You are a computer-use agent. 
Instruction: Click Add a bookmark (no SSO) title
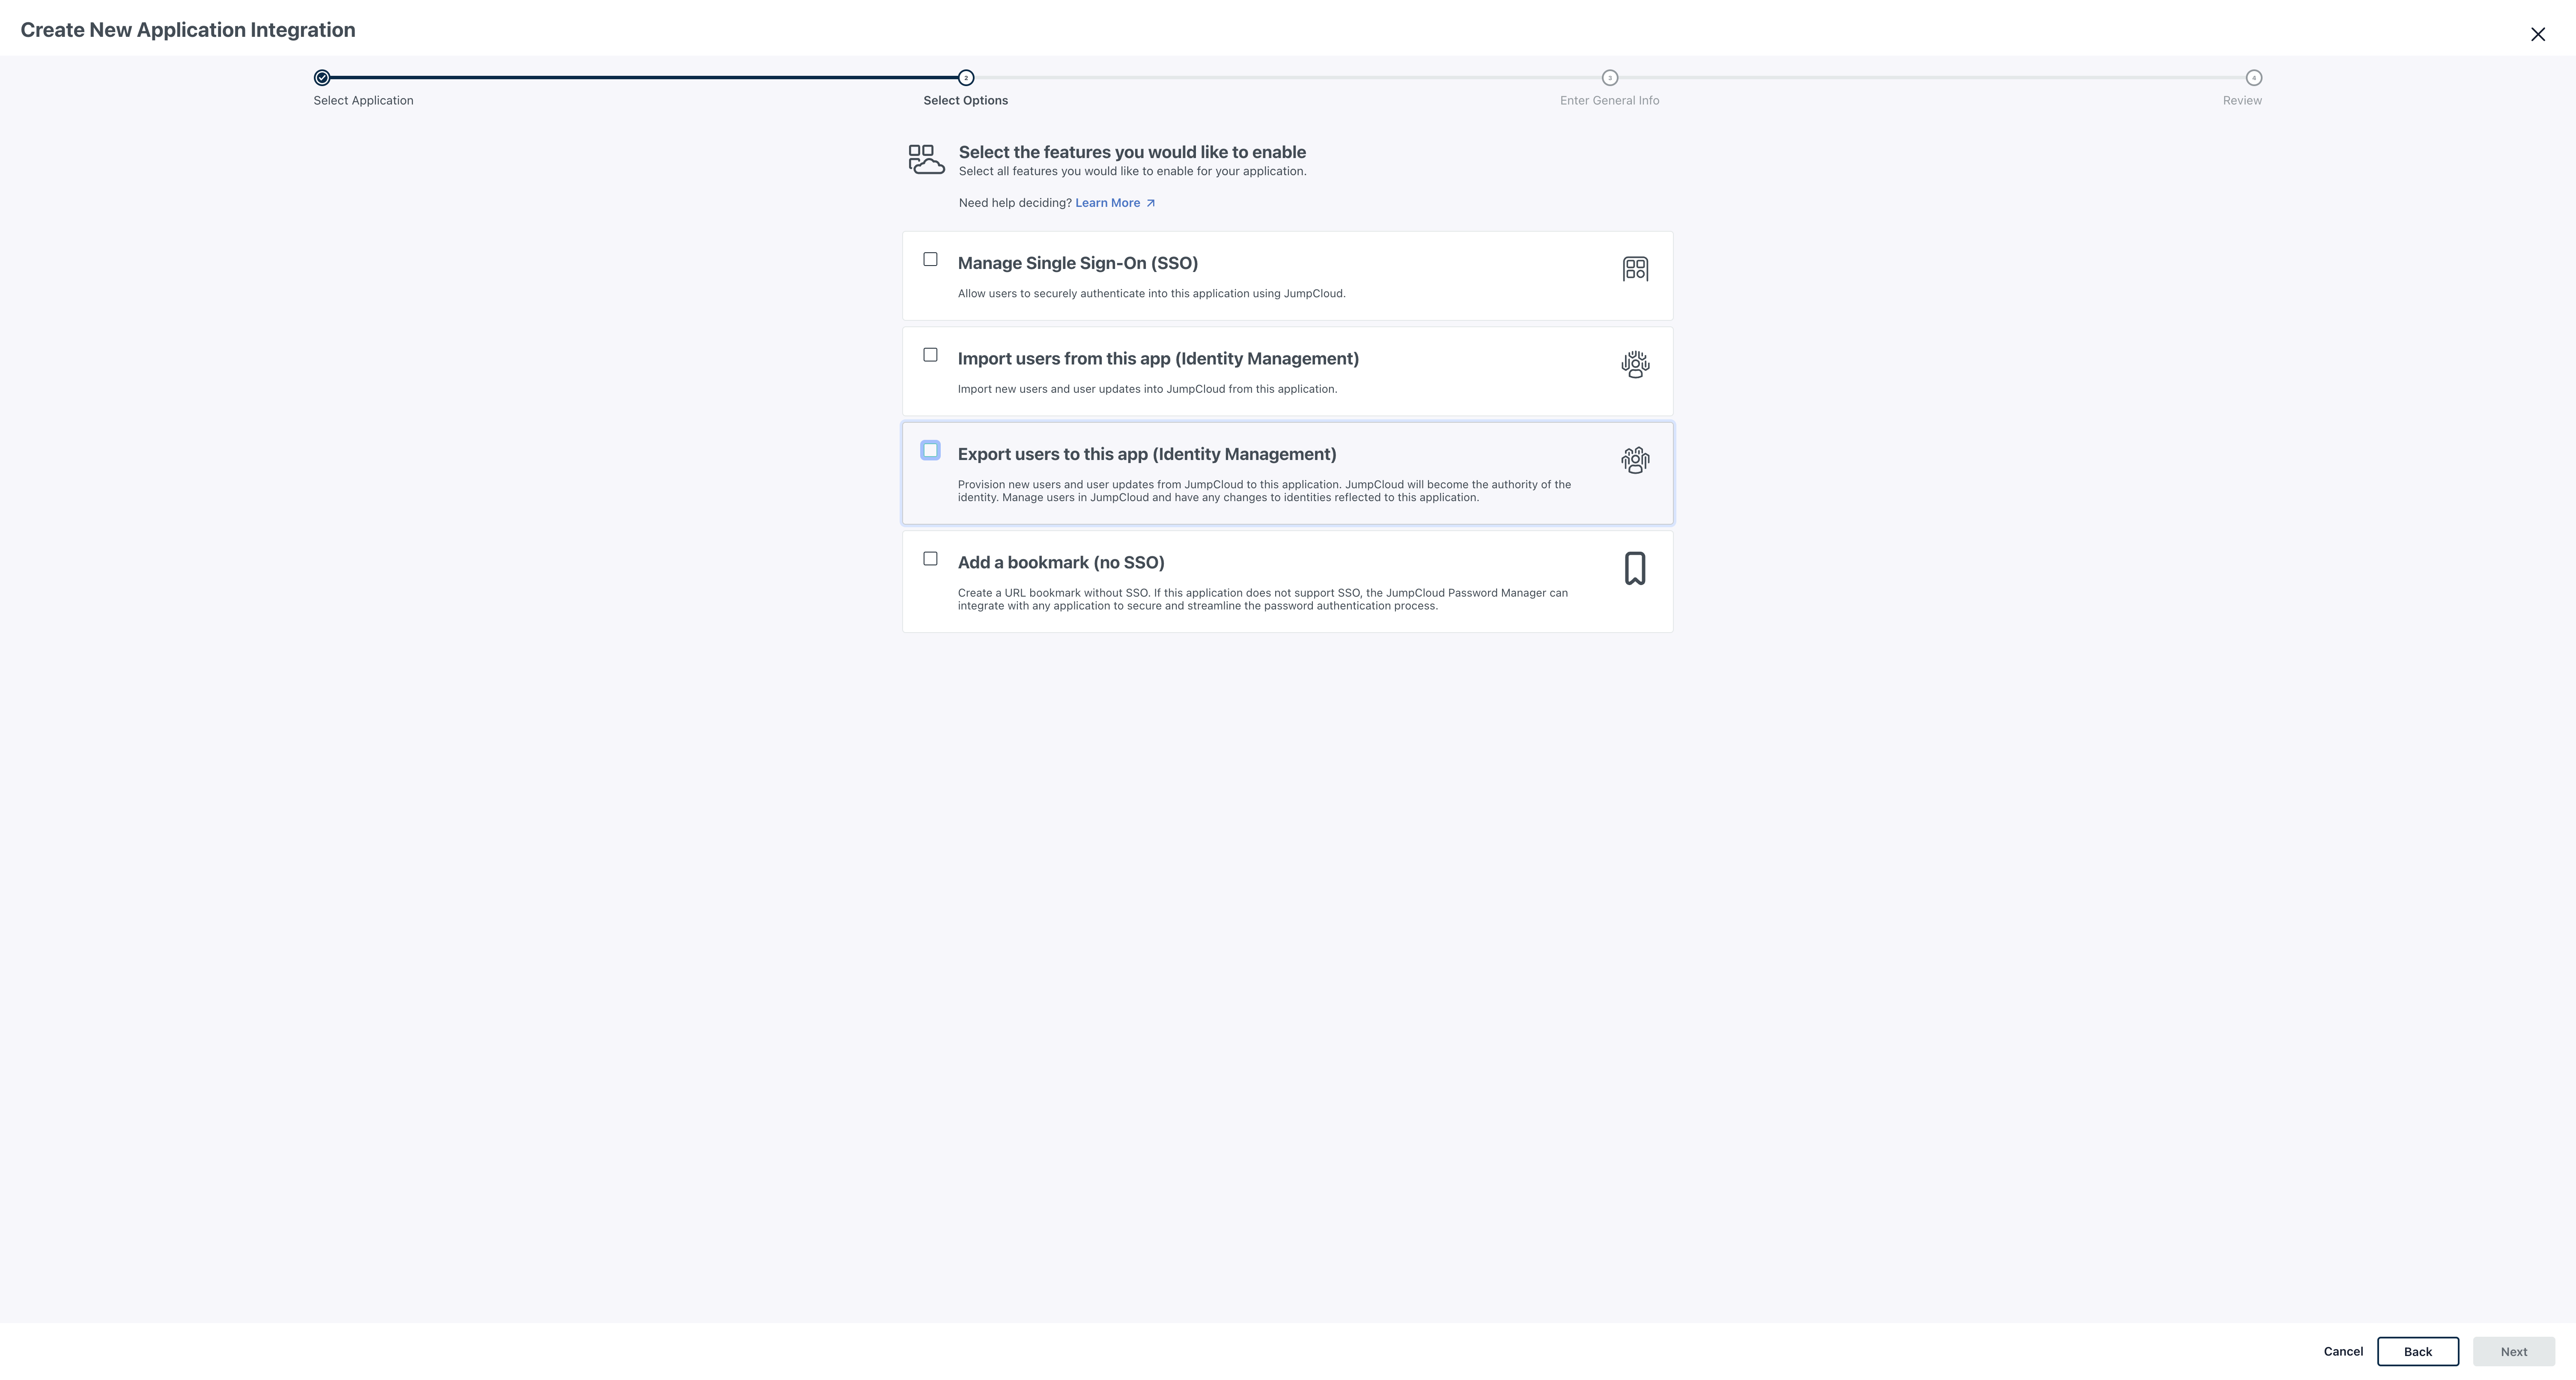tap(1061, 563)
